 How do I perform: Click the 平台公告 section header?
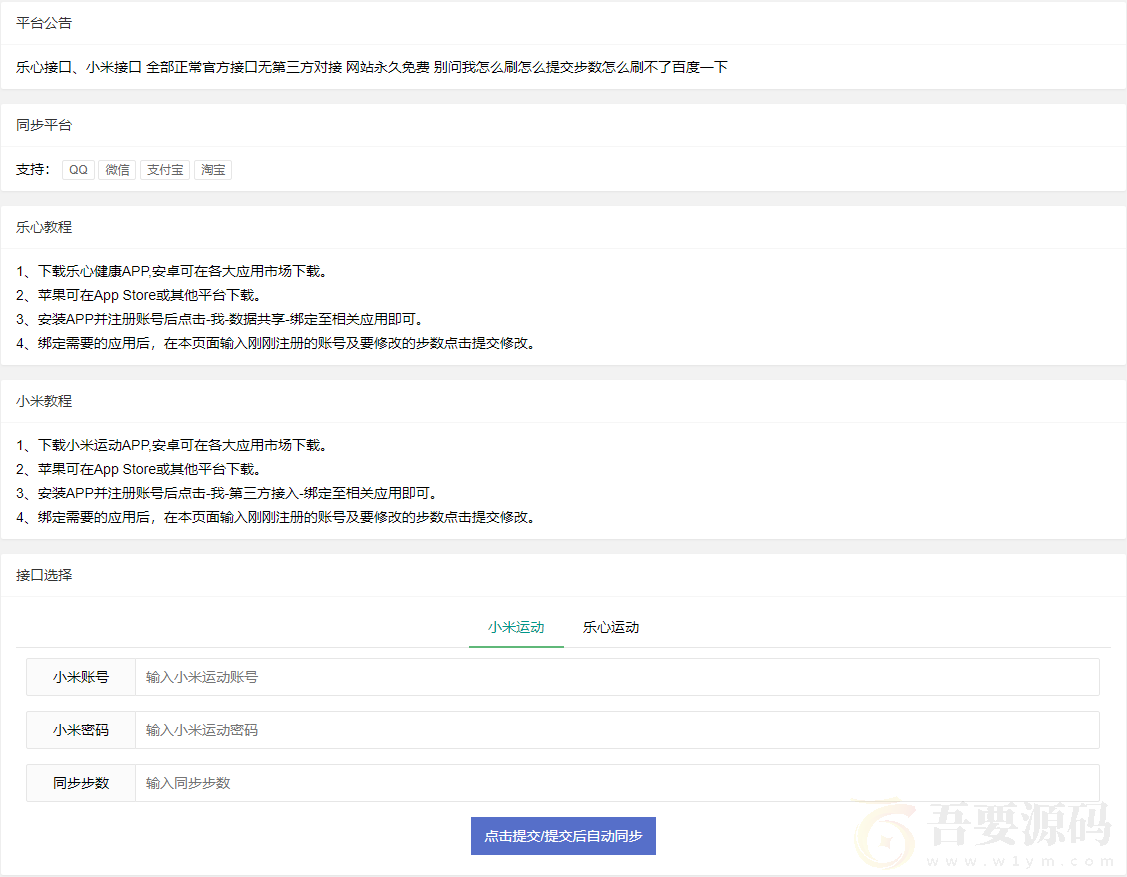(x=44, y=23)
